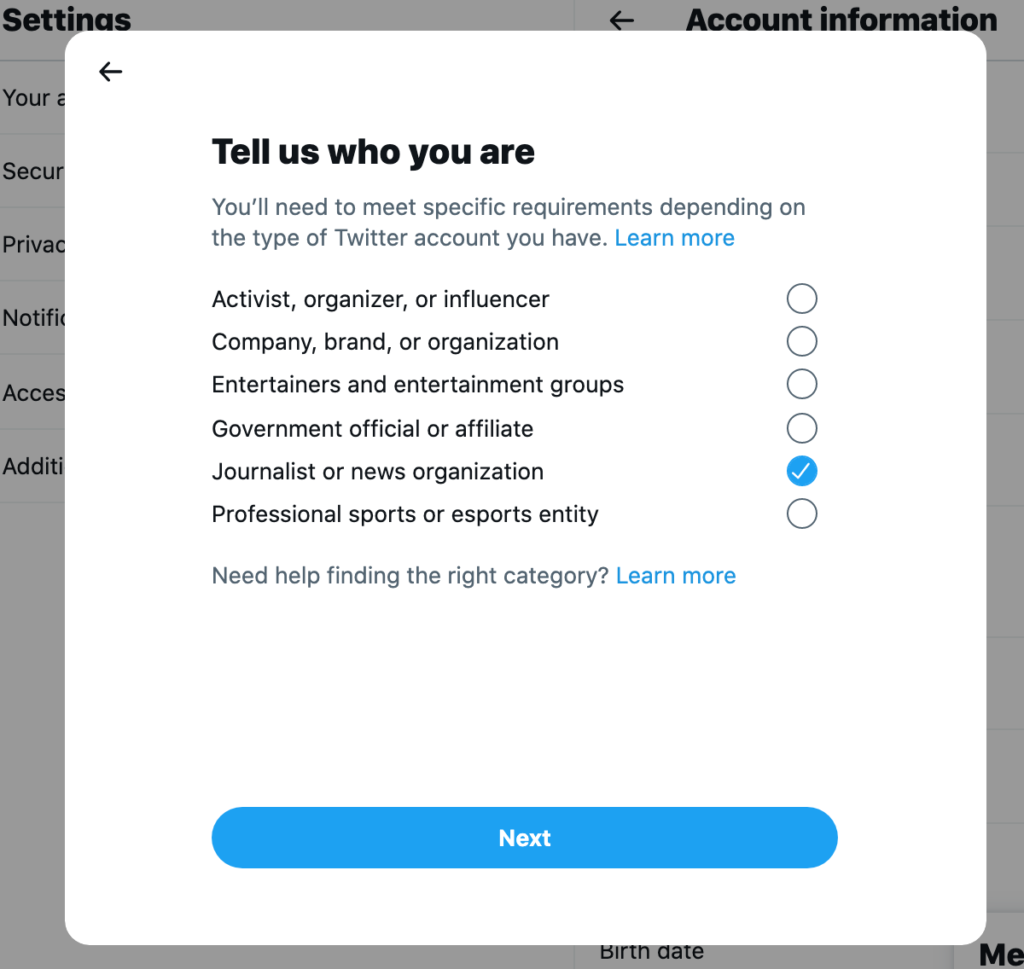Select Activist, organizer, or influencer option
Screen dimensions: 1024x969
click(x=801, y=298)
